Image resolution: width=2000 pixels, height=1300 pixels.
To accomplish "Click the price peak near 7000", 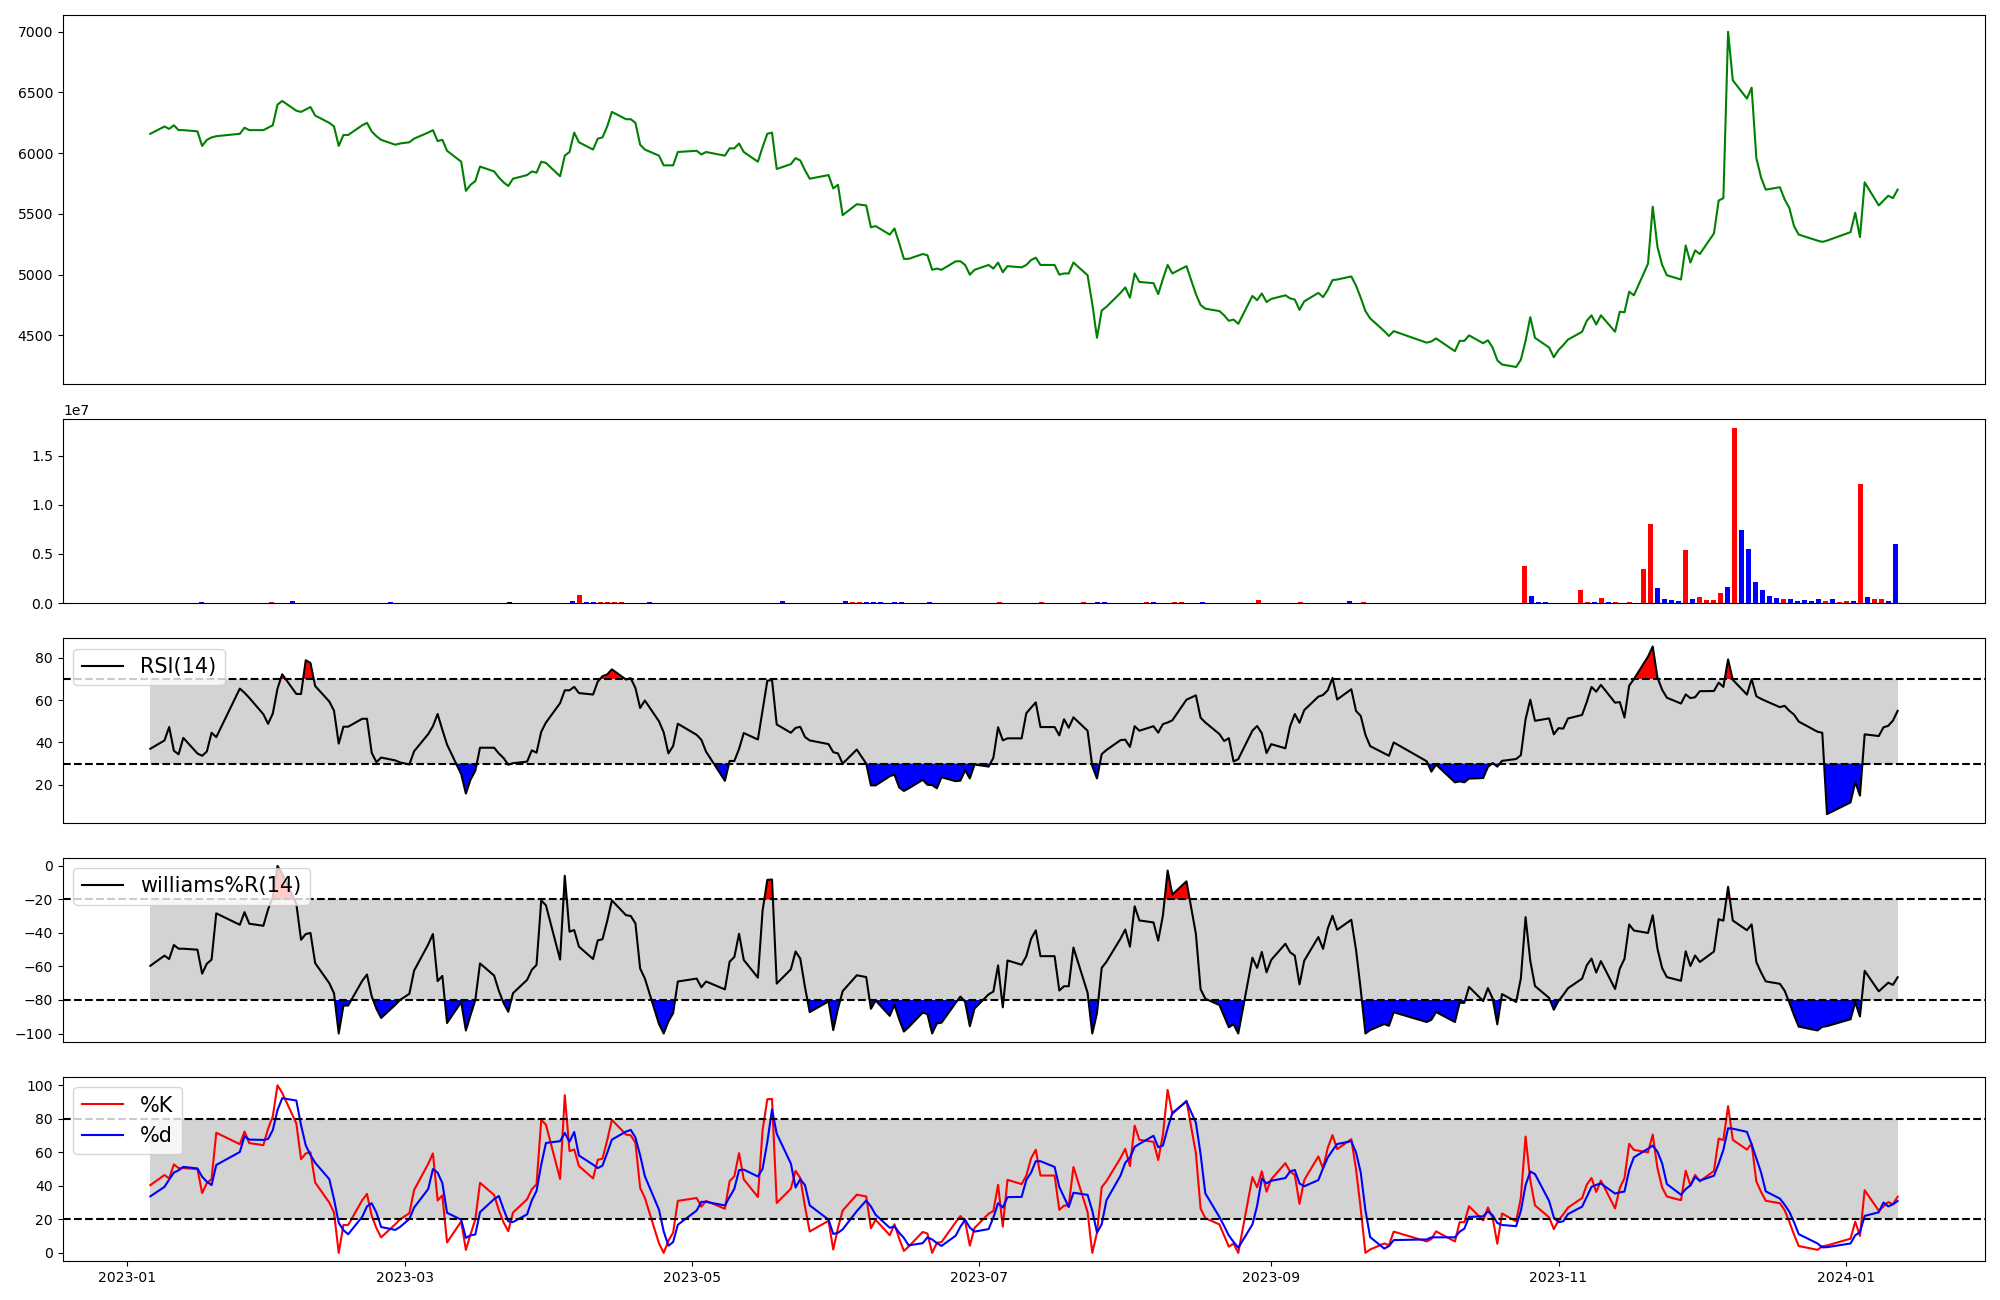I will [1727, 34].
